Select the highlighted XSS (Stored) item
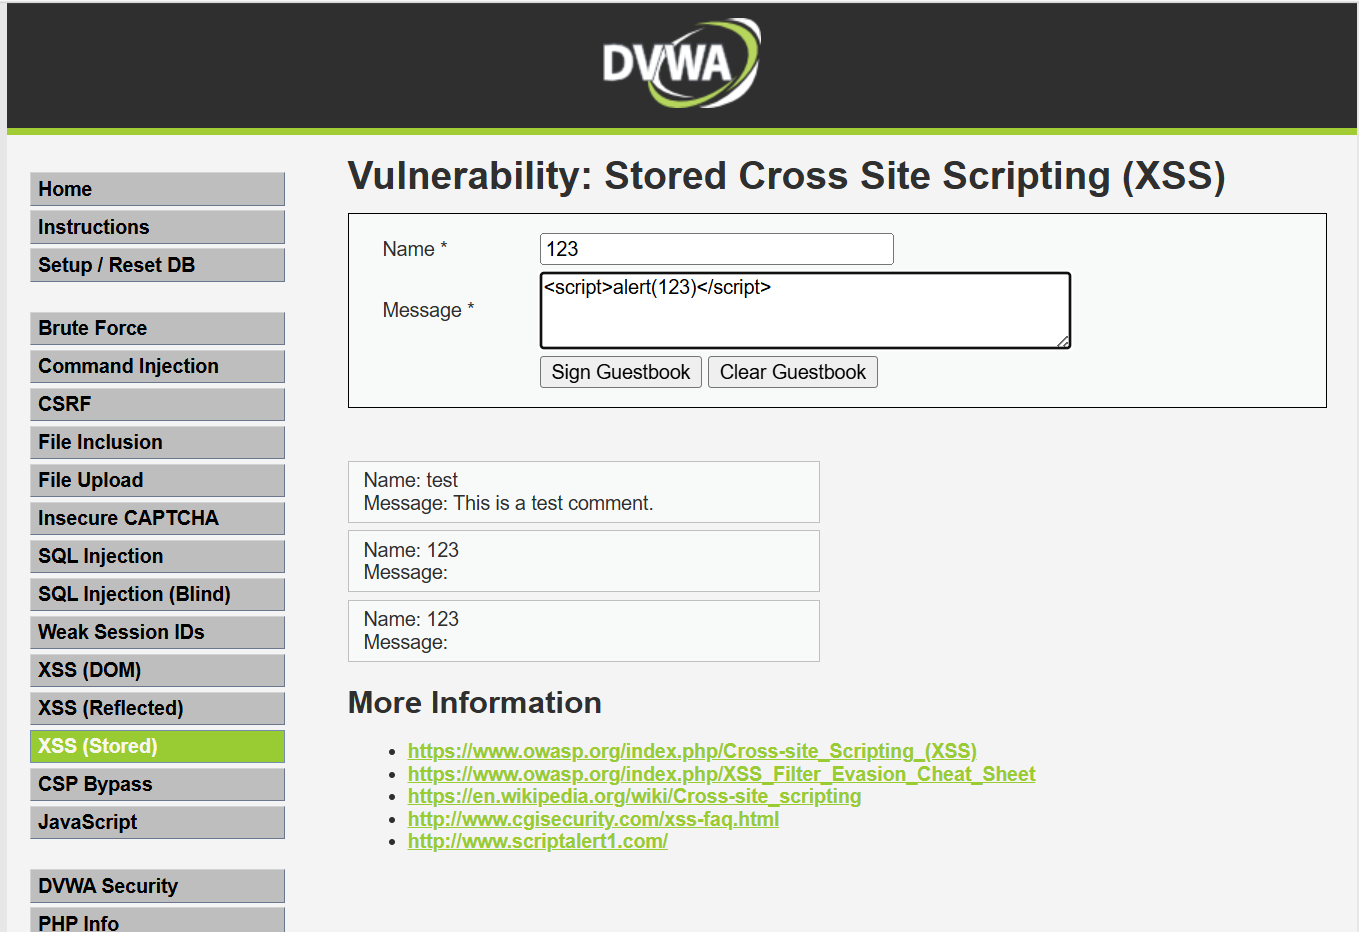Image resolution: width=1359 pixels, height=932 pixels. pos(157,746)
